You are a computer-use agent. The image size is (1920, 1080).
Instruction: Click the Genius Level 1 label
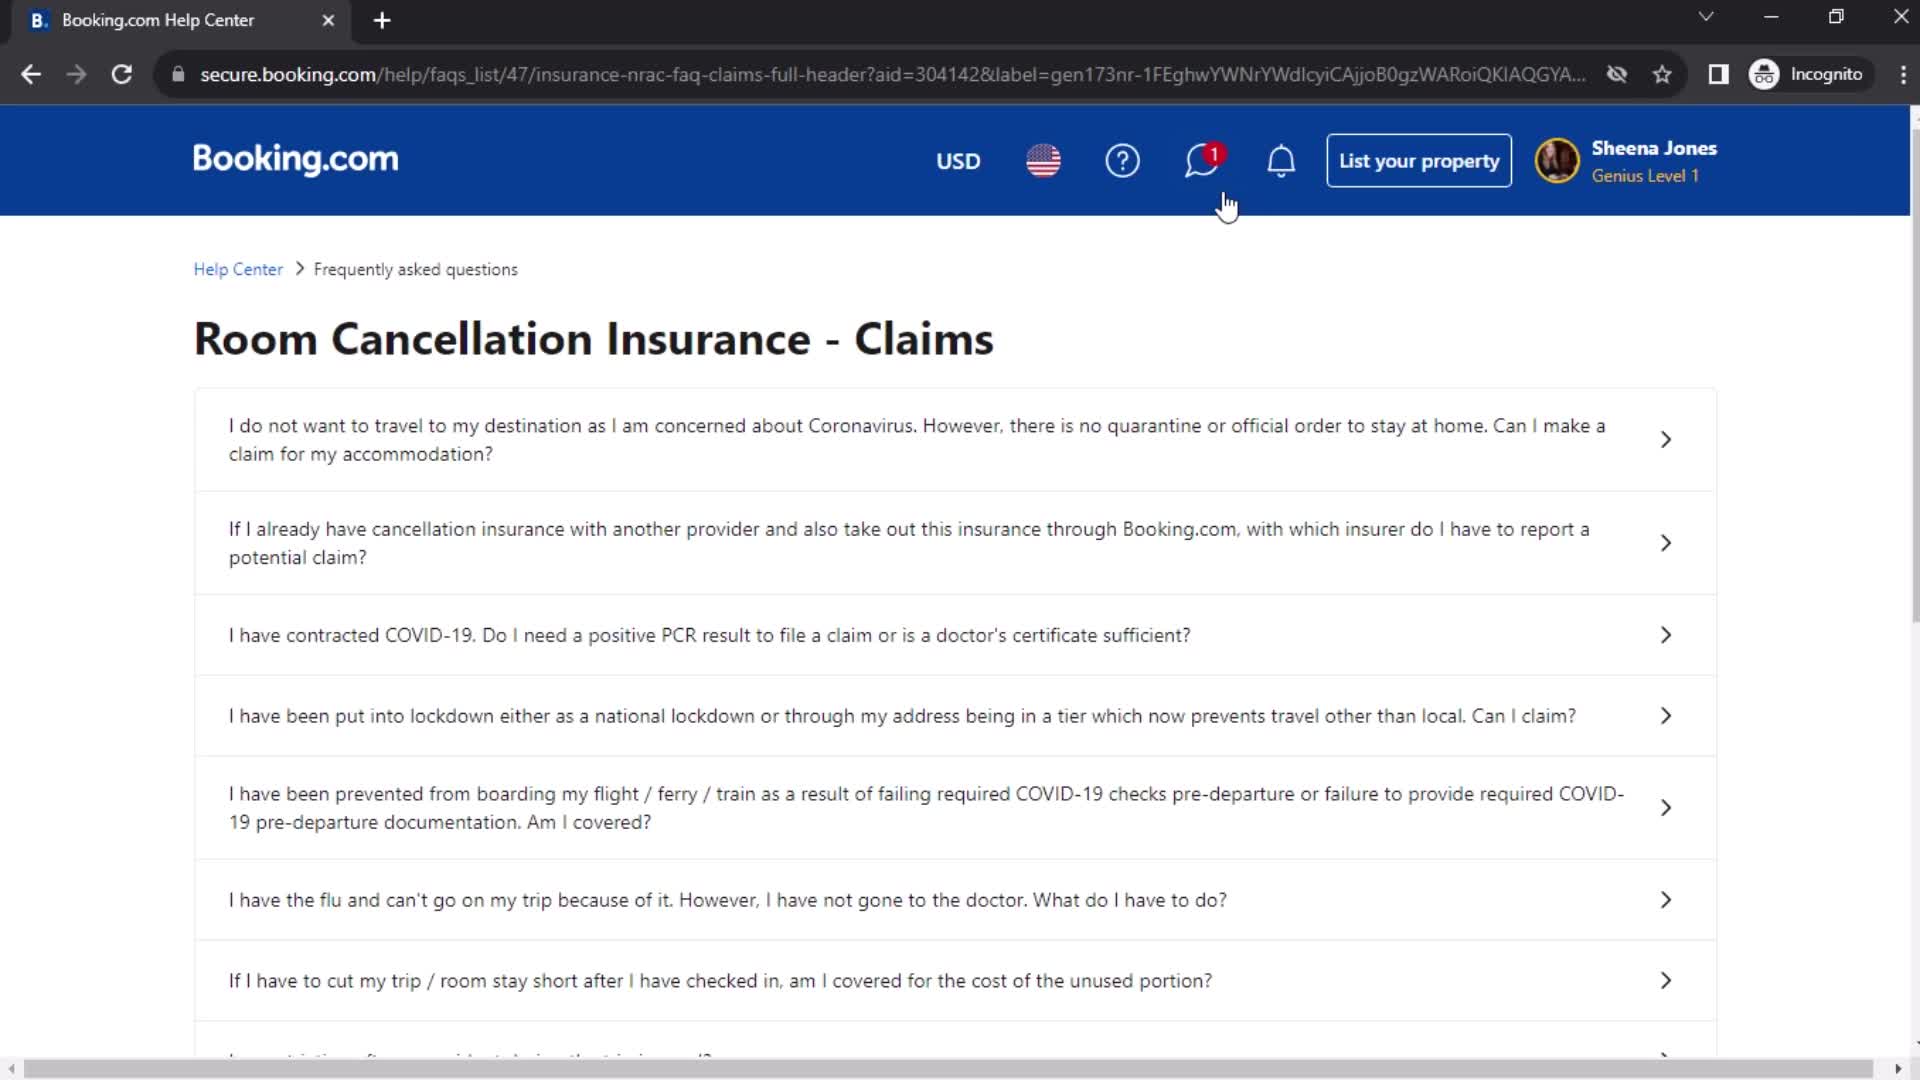click(1645, 176)
